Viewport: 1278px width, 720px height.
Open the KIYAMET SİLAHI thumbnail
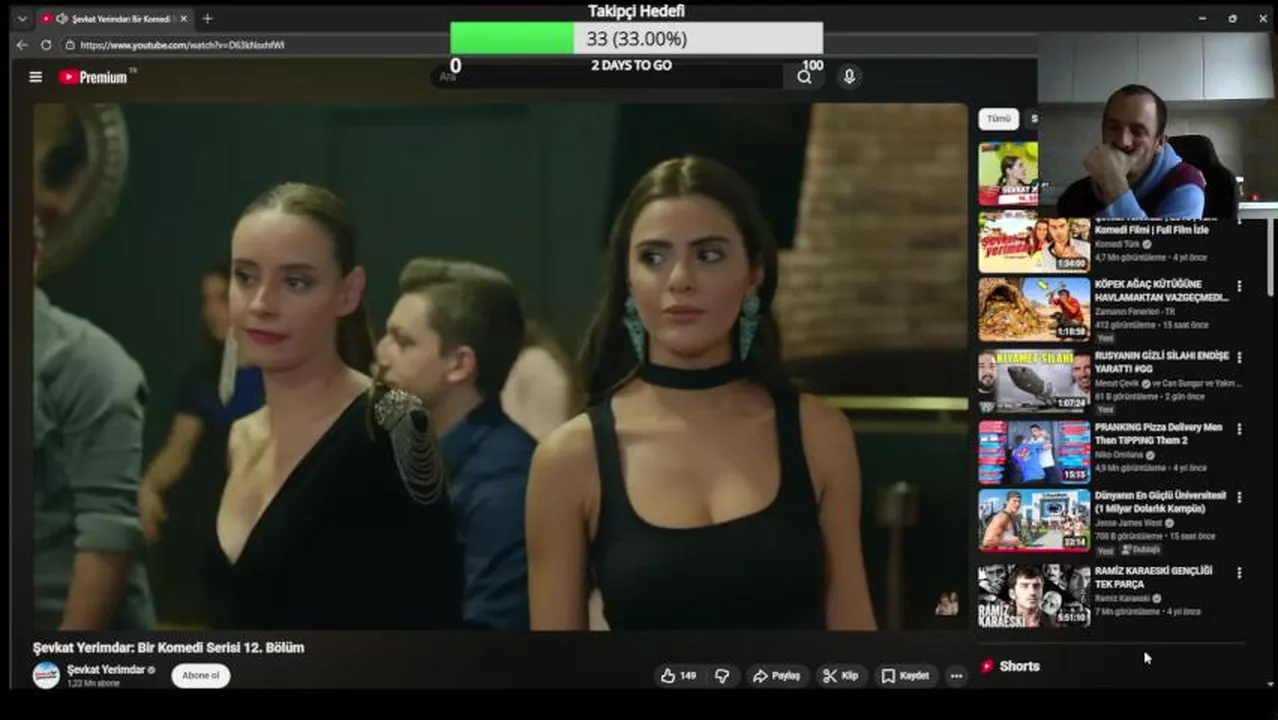tap(1034, 381)
